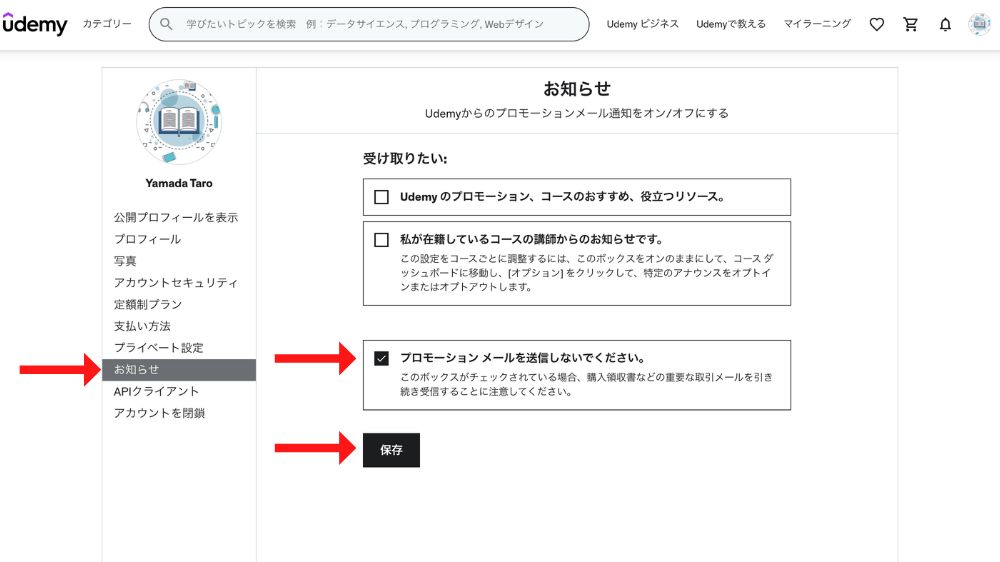
Task: Open the shopping cart icon
Action: point(911,24)
